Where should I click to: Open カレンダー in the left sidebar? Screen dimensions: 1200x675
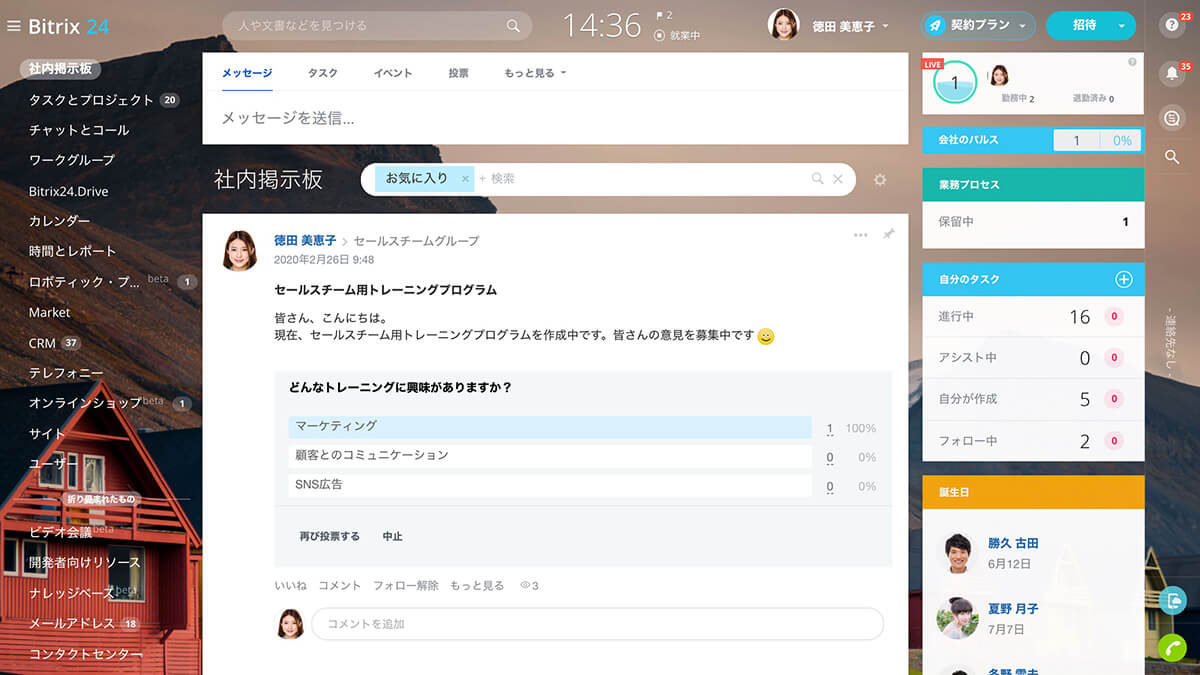pyautogui.click(x=59, y=221)
